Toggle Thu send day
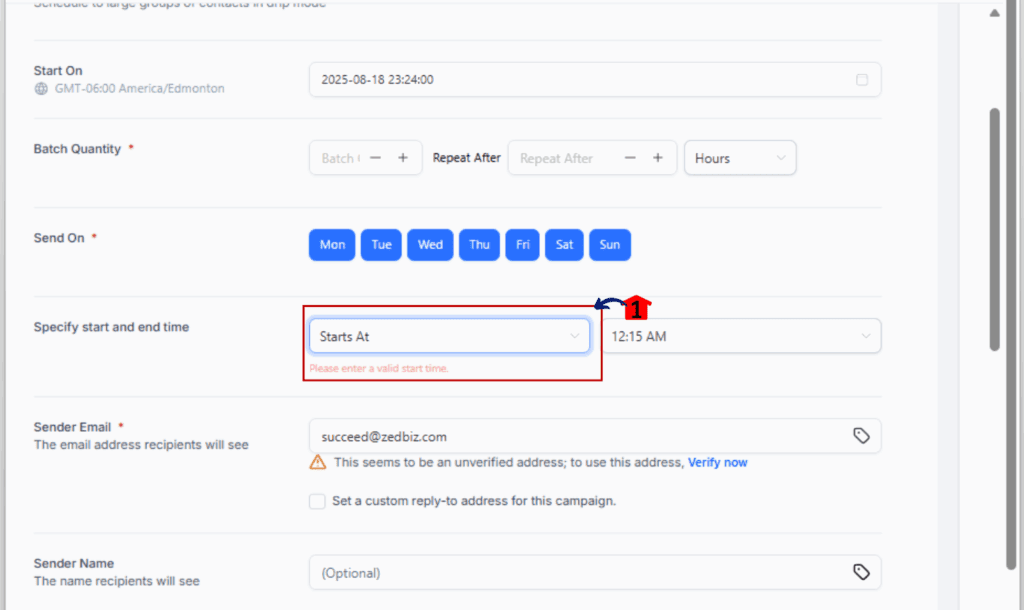 479,245
